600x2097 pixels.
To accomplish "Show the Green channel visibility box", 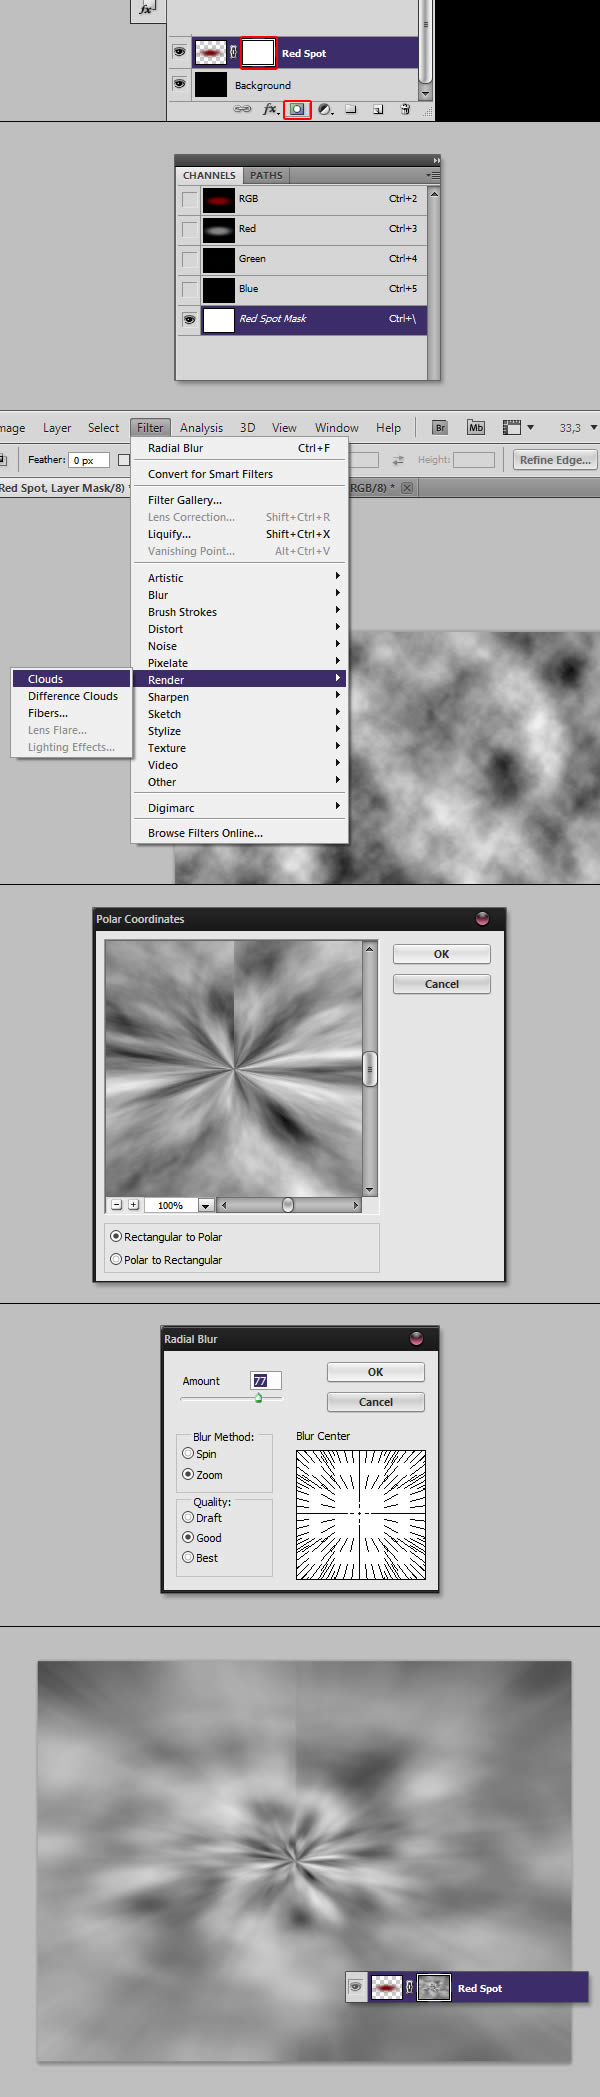I will [189, 260].
